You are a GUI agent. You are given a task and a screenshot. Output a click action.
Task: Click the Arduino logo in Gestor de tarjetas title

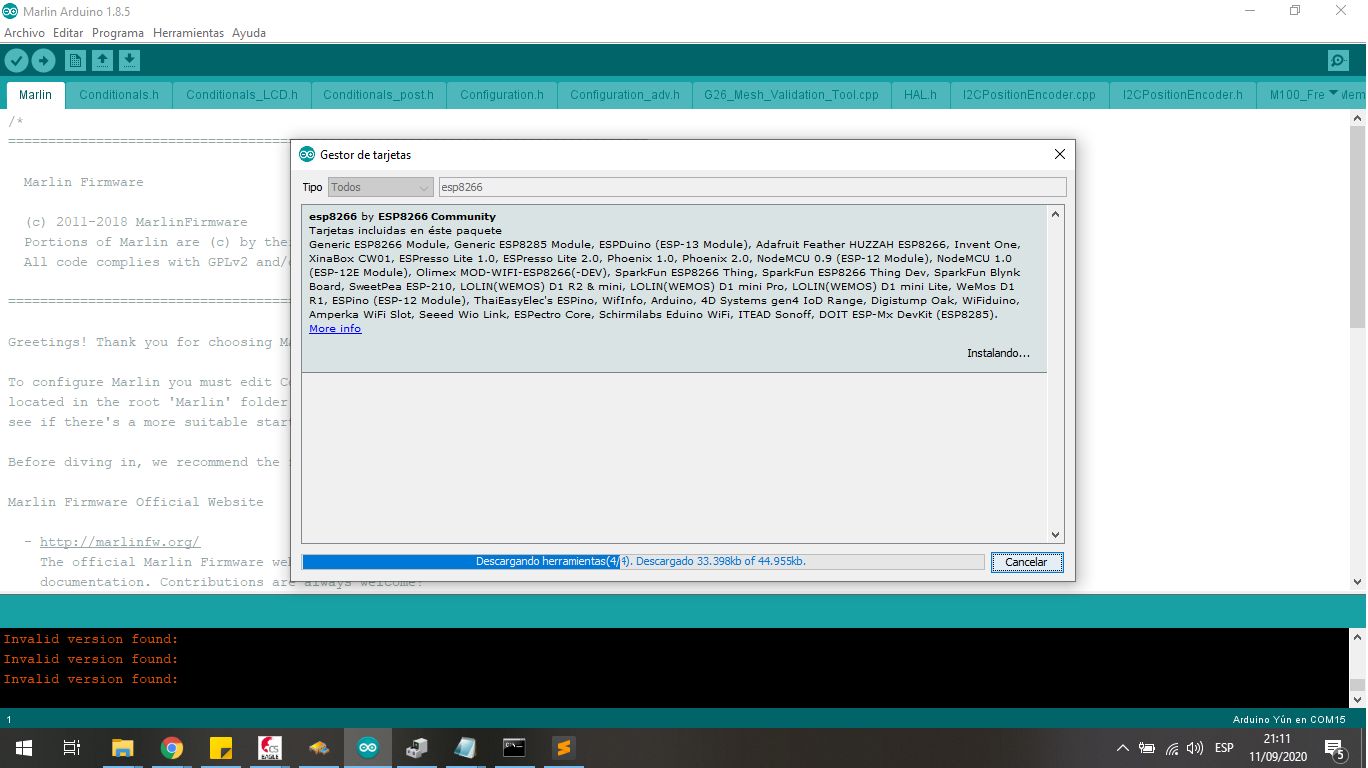point(307,155)
